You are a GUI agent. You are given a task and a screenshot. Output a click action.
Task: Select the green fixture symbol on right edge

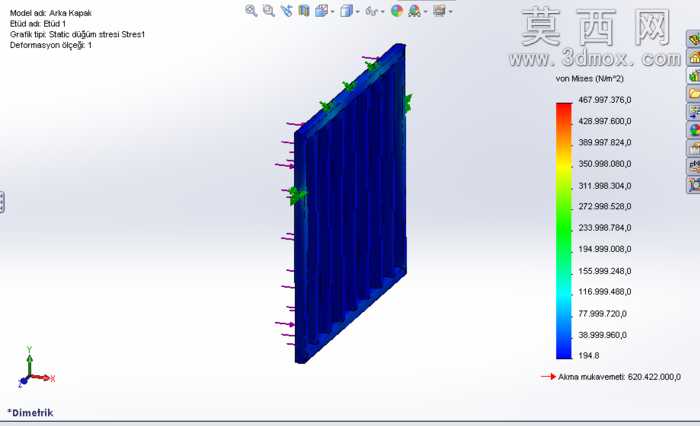[x=408, y=103]
